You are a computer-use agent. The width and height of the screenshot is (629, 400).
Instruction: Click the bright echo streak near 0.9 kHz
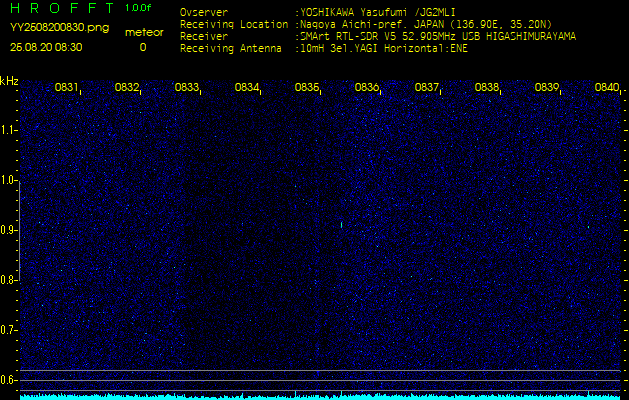tap(341, 225)
